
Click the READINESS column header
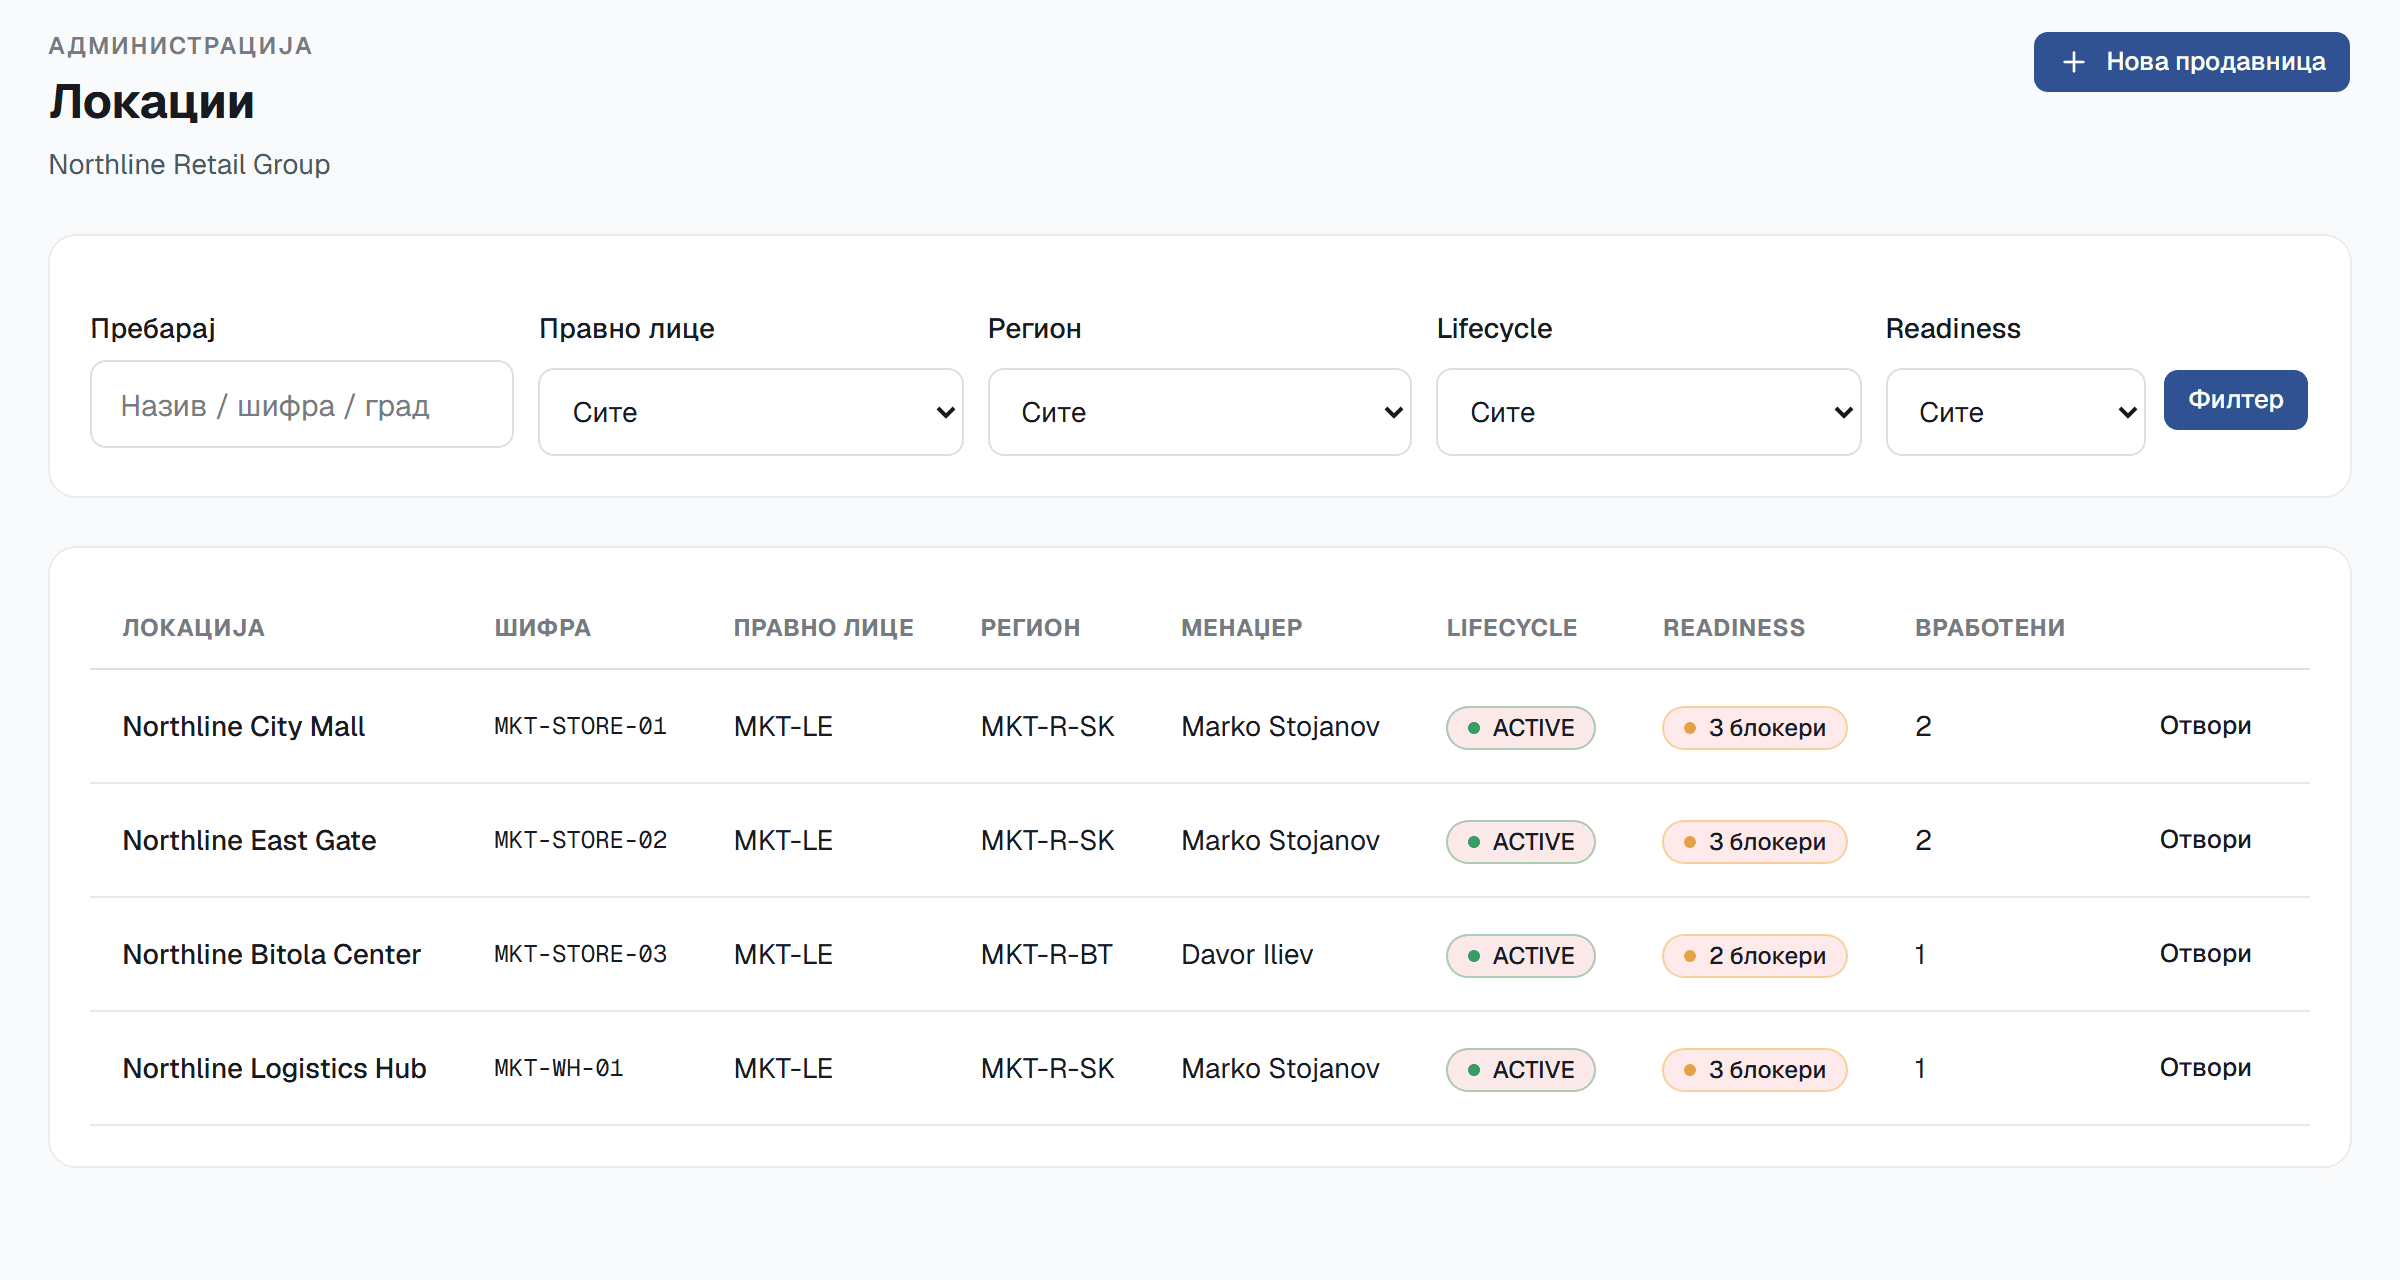(1734, 628)
